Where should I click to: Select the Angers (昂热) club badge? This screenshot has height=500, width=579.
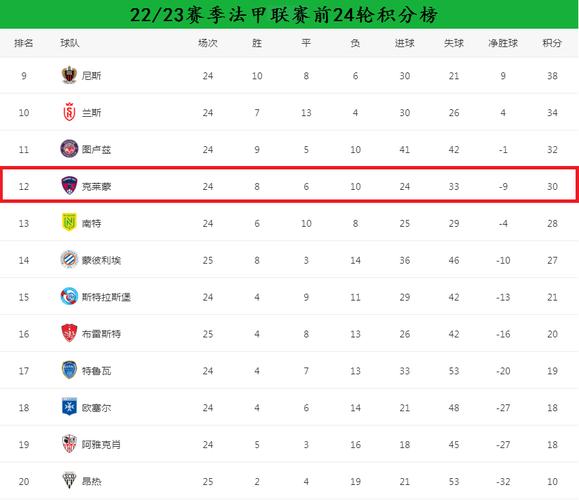pos(69,480)
